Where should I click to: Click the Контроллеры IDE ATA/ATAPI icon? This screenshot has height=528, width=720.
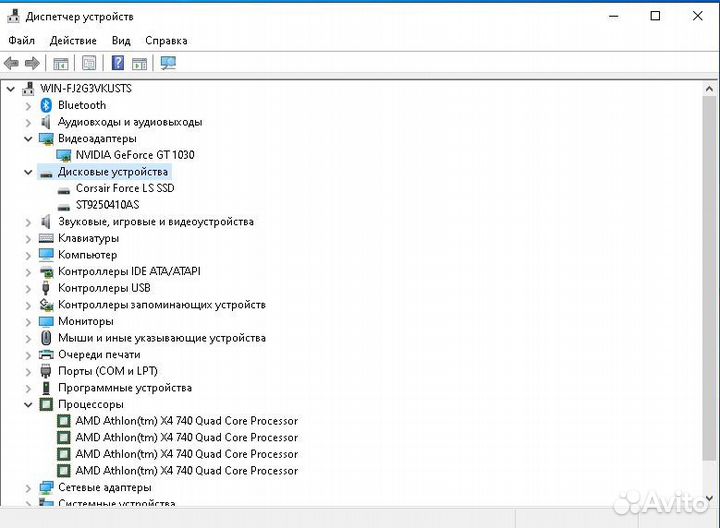point(46,271)
